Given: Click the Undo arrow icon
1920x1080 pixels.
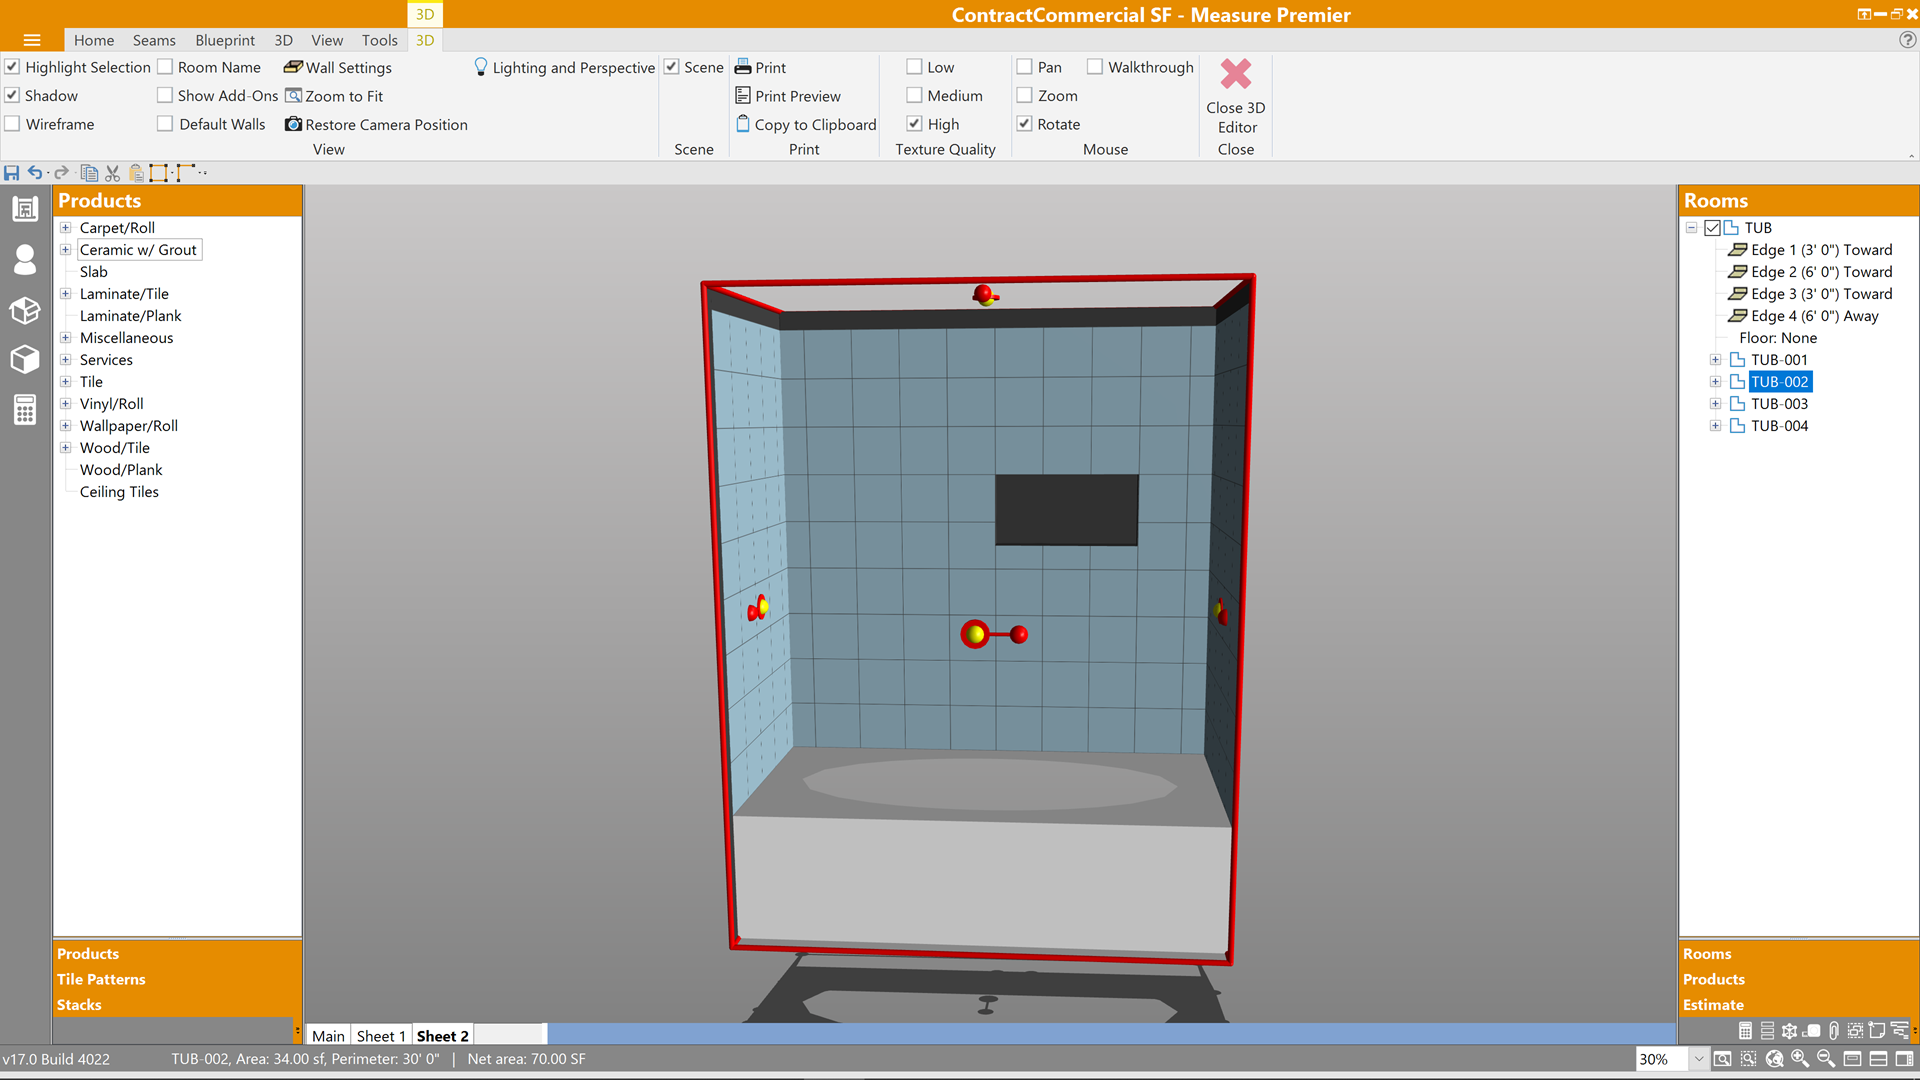Looking at the screenshot, I should coord(35,173).
